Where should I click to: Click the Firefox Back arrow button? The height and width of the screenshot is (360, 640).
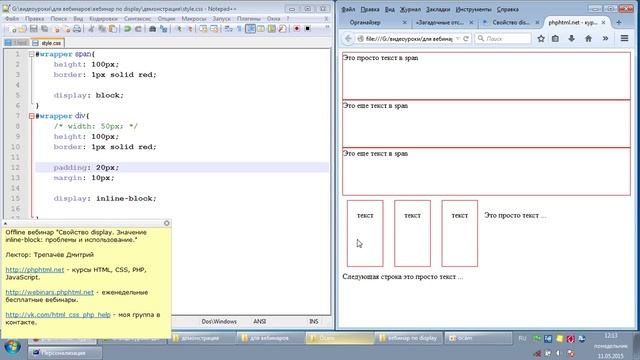(x=348, y=38)
